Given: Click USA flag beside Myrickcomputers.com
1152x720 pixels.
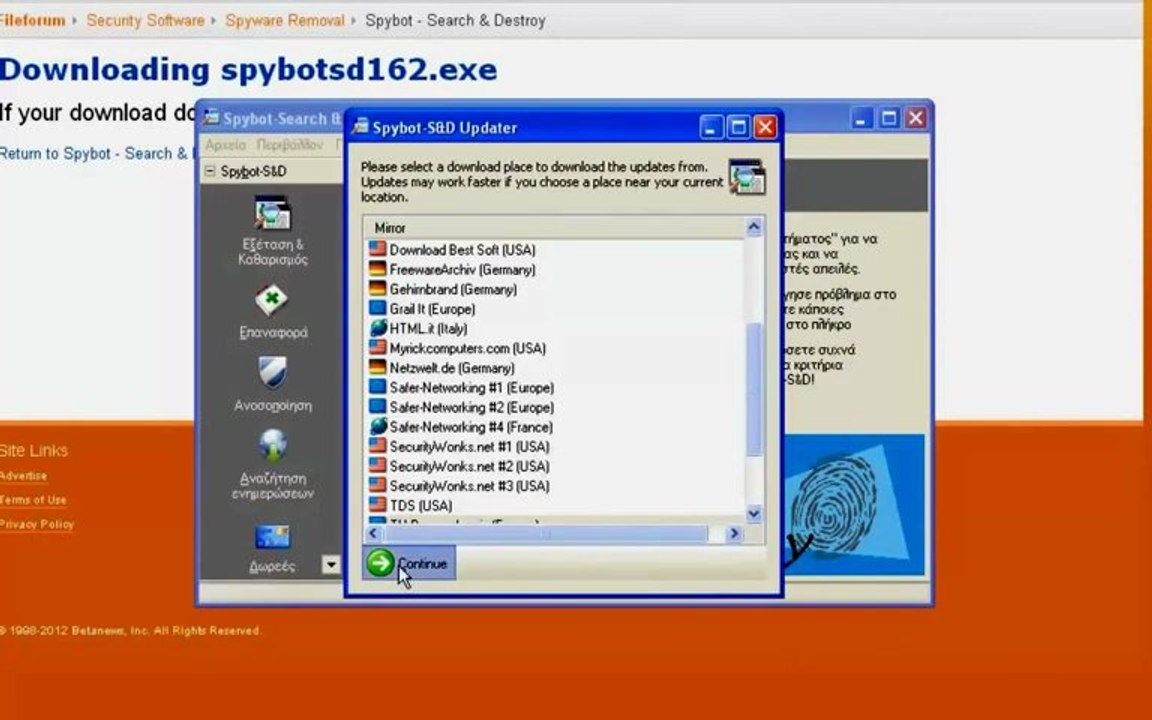Looking at the screenshot, I should point(378,348).
